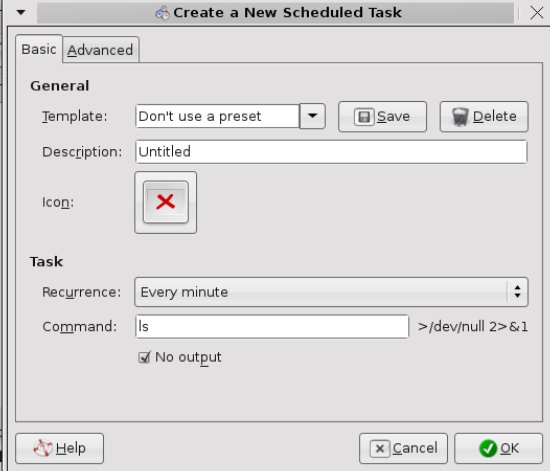This screenshot has width=550, height=471.
Task: Dismiss dialog using Cancel button text
Action: pyautogui.click(x=415, y=448)
